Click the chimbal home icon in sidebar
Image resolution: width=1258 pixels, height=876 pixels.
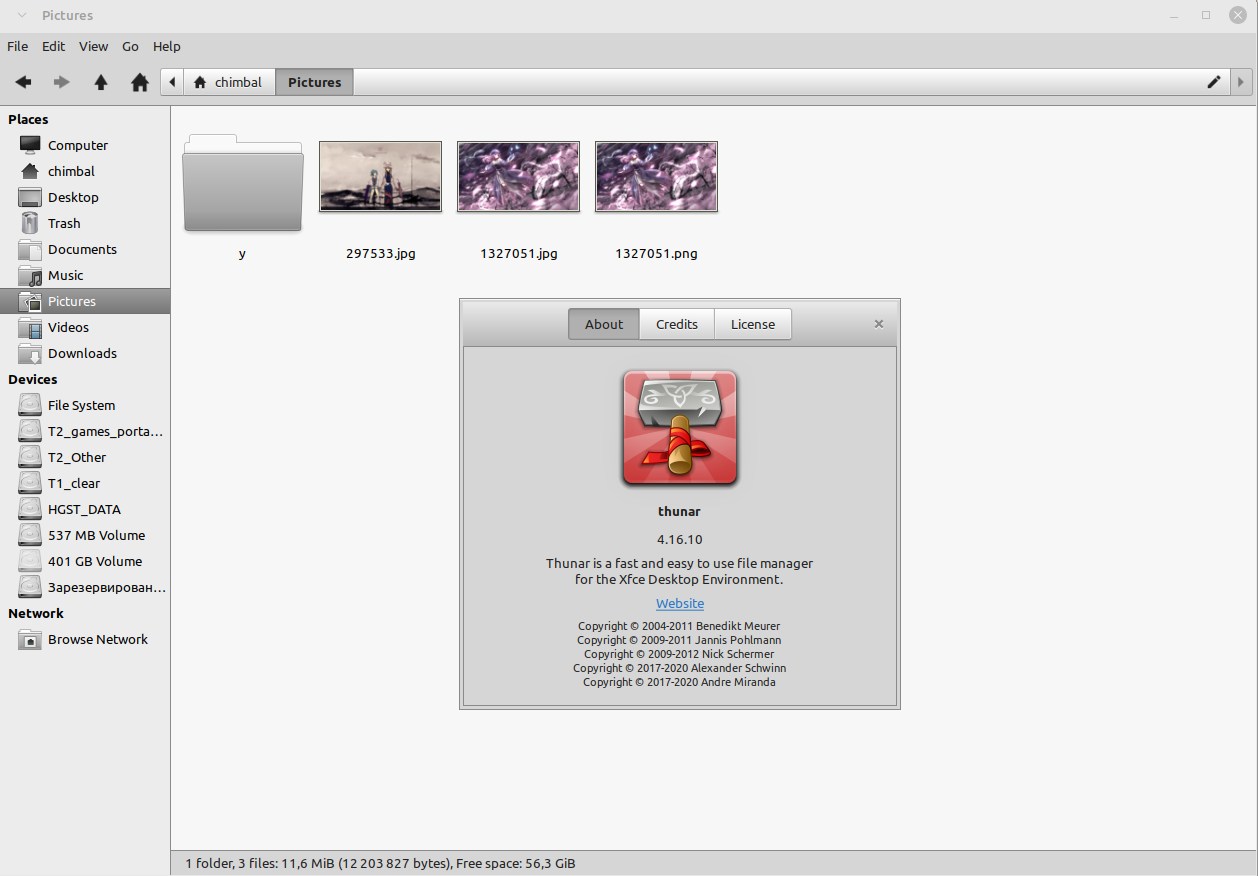coord(30,171)
